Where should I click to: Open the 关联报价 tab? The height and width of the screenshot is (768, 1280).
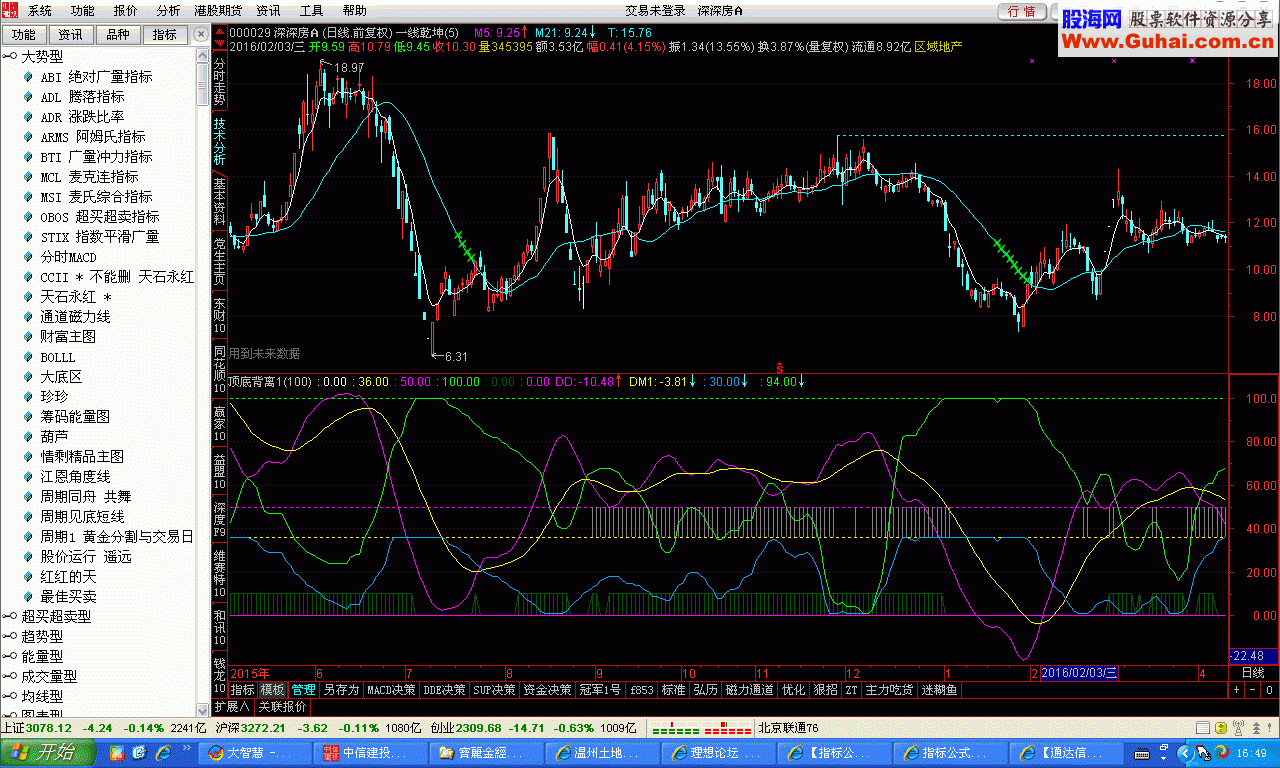(x=283, y=706)
